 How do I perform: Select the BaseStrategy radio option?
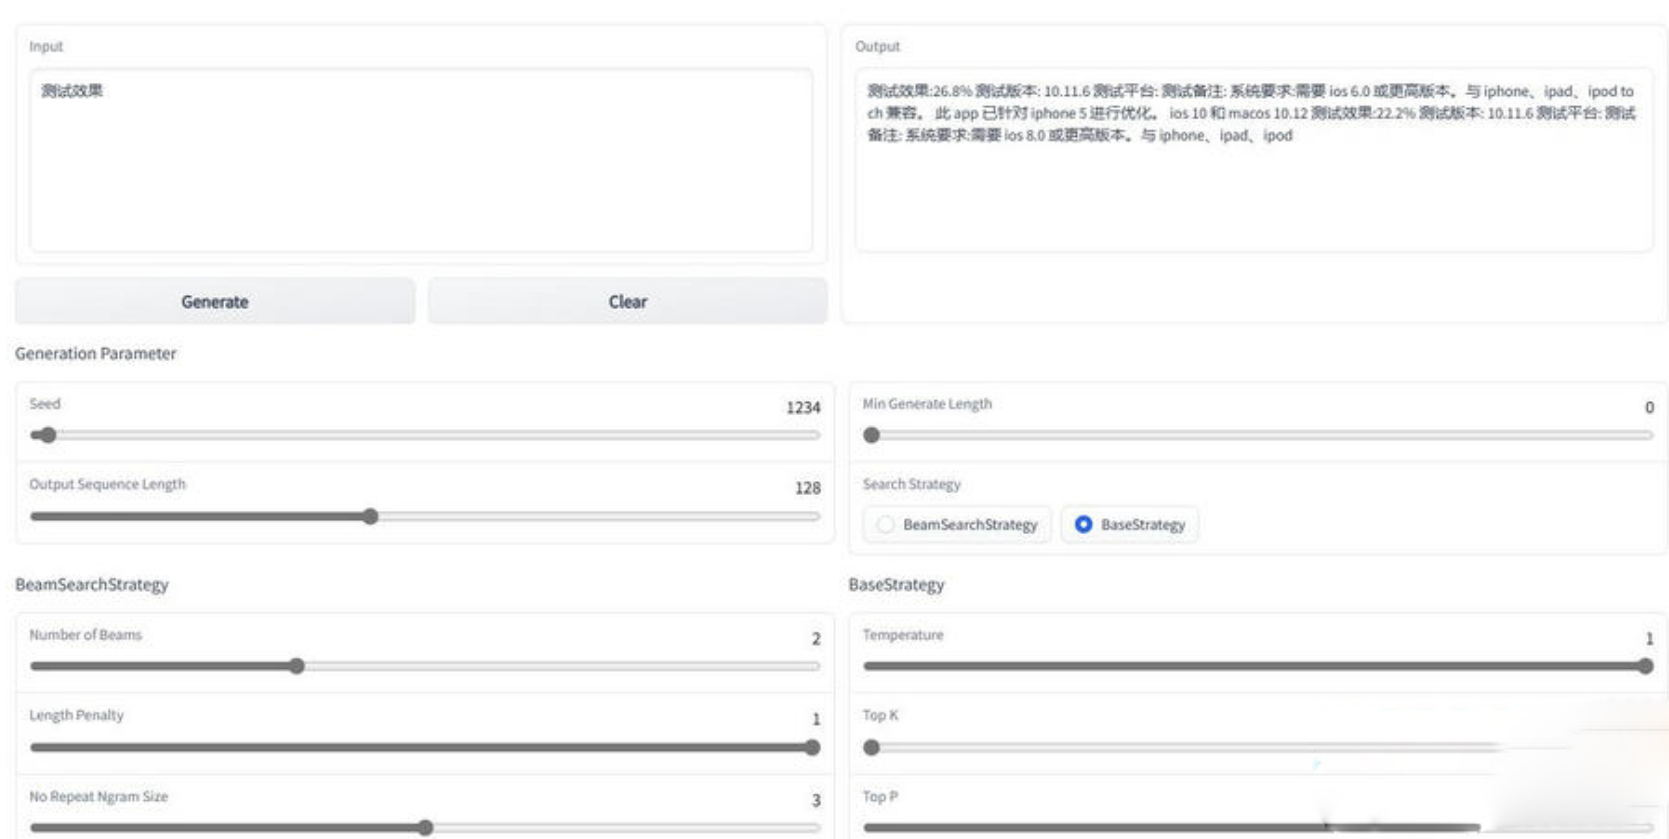tap(1130, 524)
